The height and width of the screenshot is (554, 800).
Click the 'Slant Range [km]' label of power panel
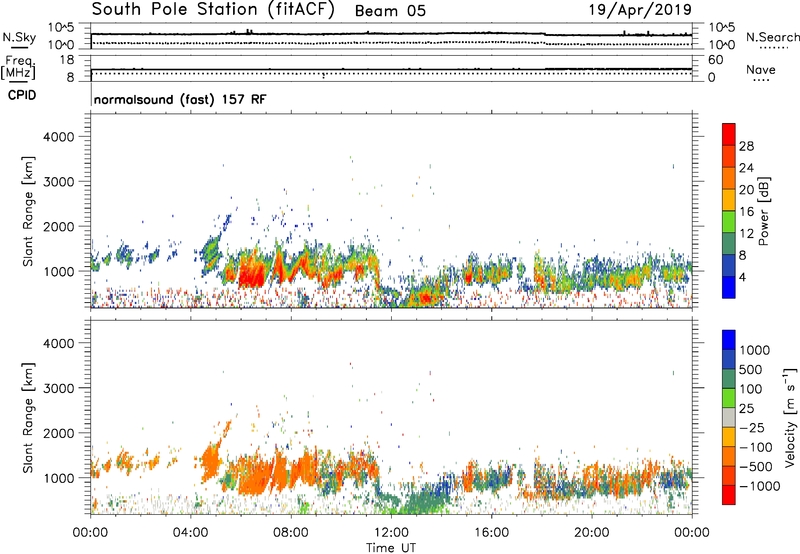point(28,211)
